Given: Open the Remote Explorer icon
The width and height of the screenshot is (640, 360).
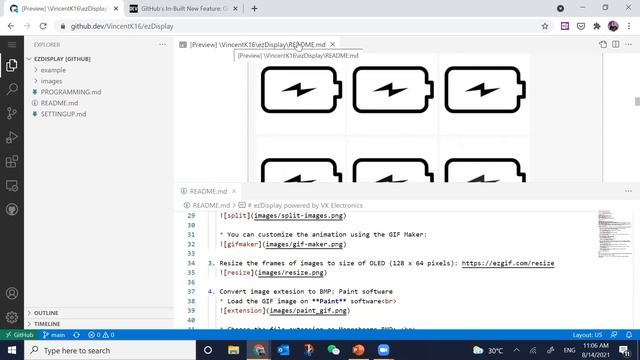Looking at the screenshot, I should pyautogui.click(x=12, y=186).
